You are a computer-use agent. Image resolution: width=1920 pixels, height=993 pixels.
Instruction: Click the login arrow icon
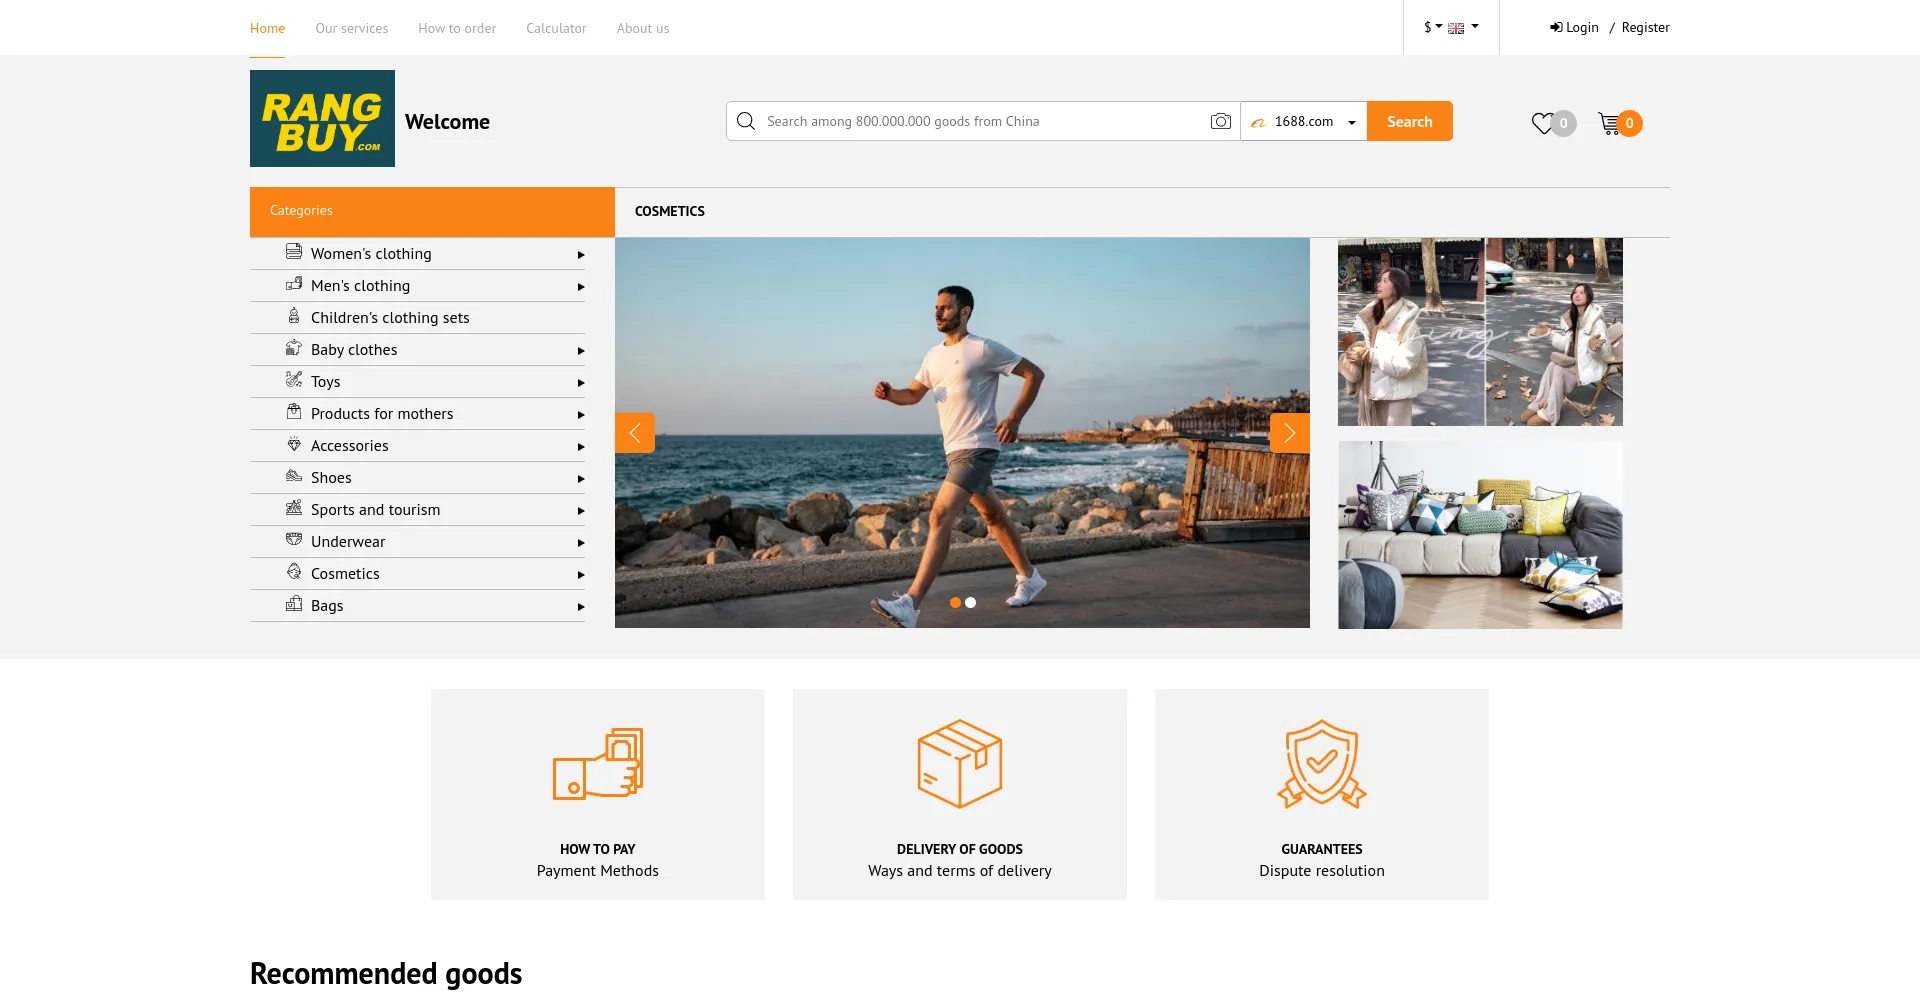coord(1556,28)
